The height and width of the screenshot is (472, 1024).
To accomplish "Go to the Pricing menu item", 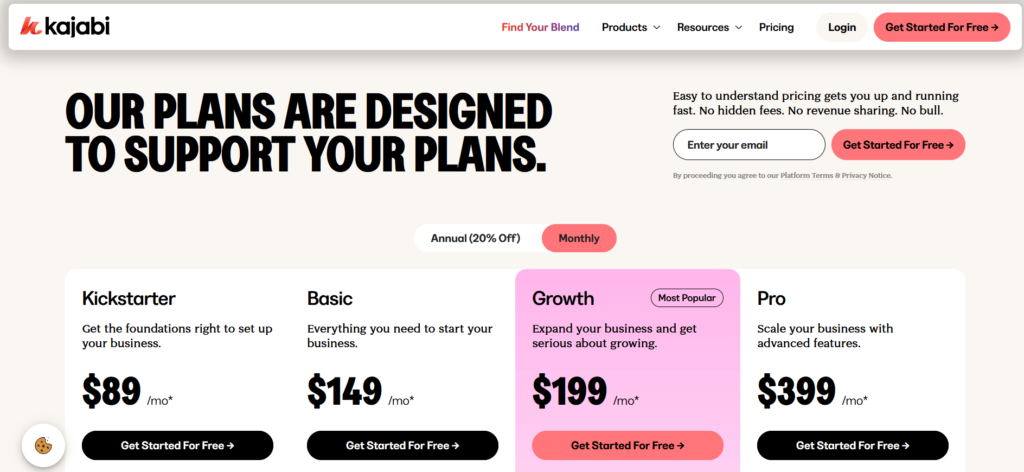I will pos(776,27).
